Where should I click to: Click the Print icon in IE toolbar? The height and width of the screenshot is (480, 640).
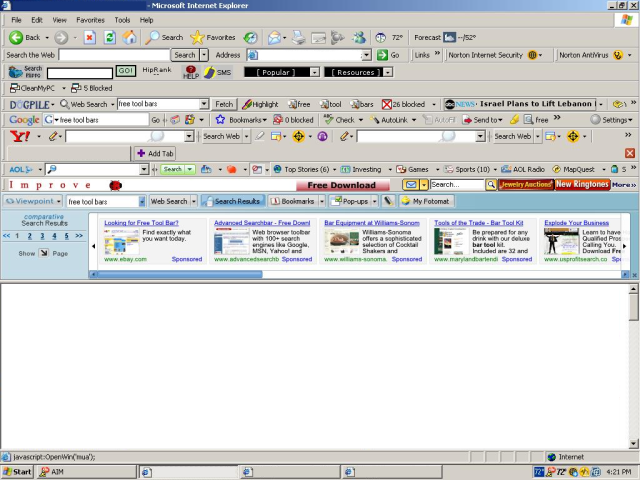click(298, 38)
